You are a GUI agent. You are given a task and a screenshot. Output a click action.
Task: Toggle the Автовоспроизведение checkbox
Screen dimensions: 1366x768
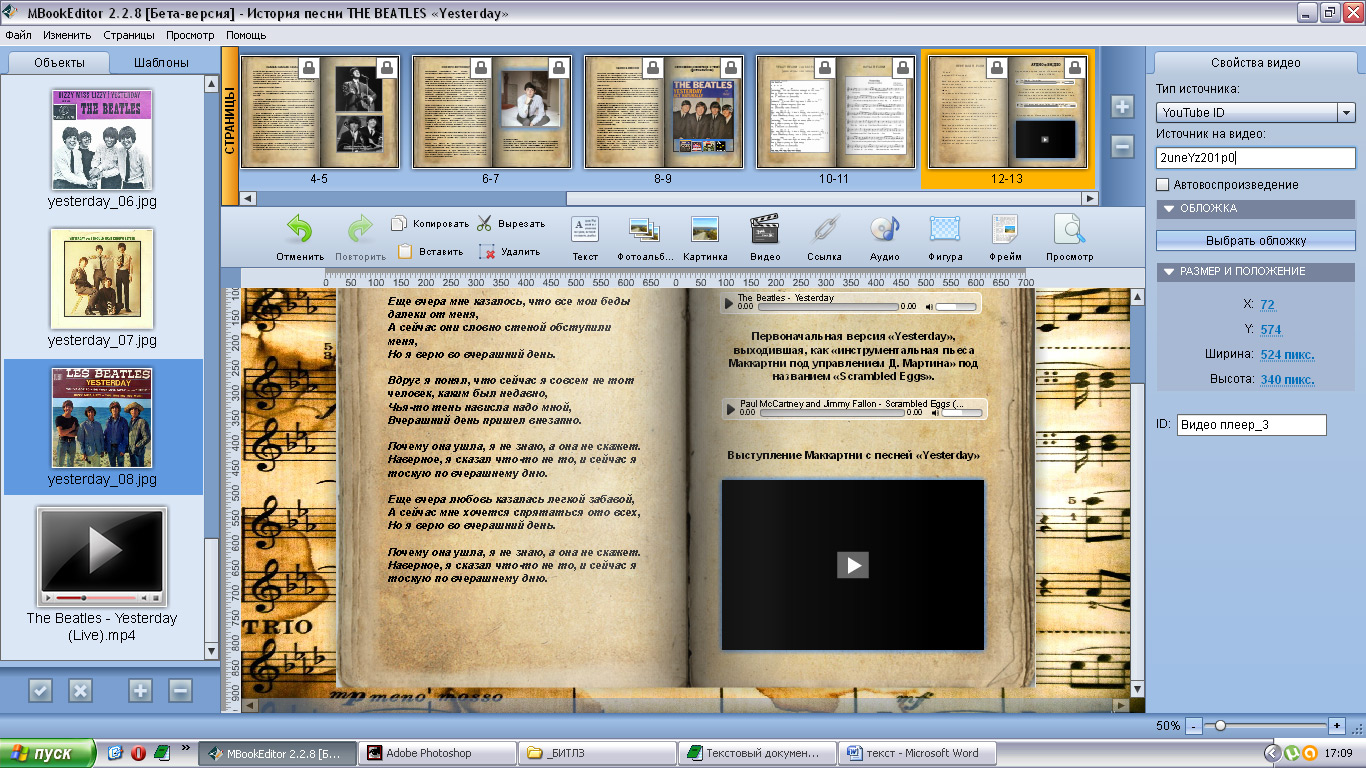point(1162,185)
